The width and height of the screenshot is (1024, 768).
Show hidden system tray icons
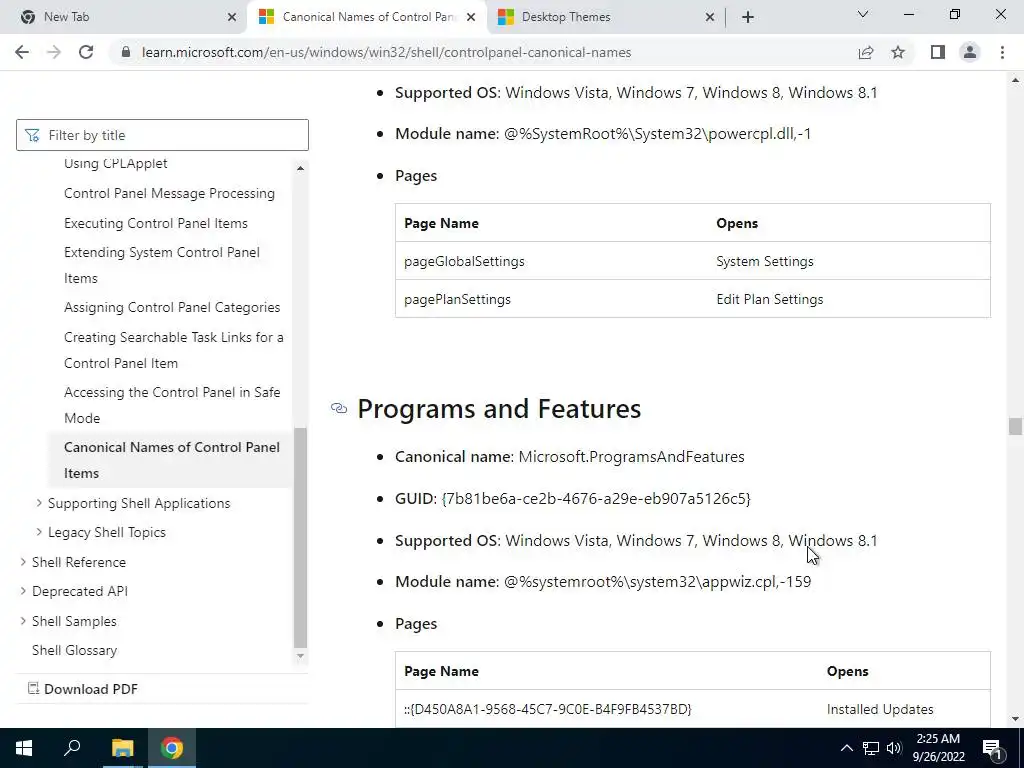[x=846, y=748]
